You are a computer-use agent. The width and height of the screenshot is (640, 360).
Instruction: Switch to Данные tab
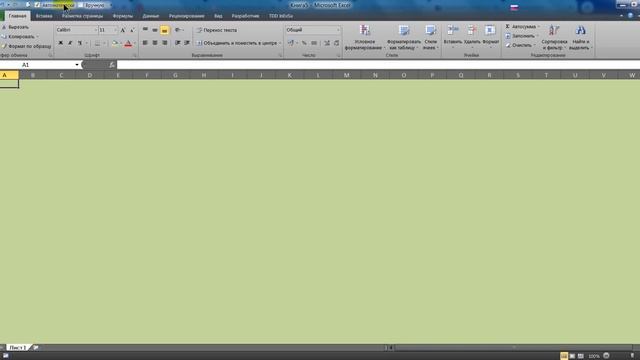pos(150,16)
